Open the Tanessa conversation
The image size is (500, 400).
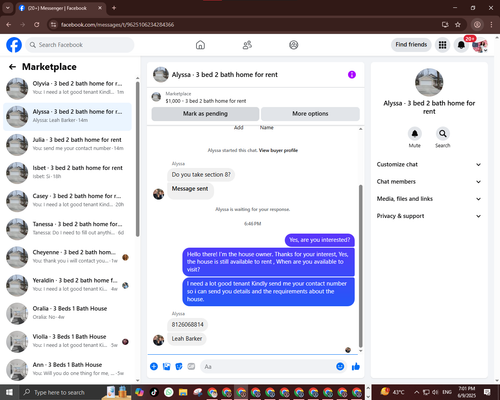67,229
